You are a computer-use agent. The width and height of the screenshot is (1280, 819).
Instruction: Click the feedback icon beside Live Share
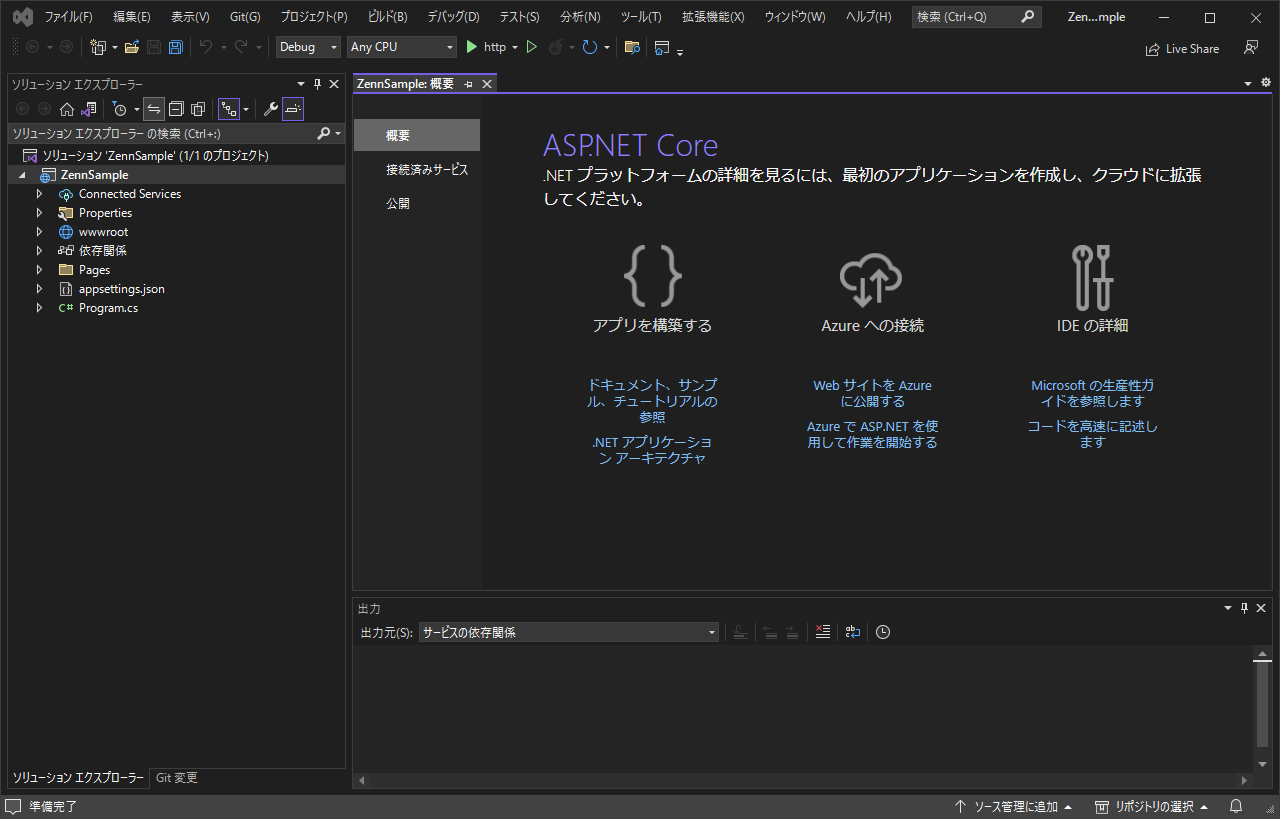click(x=1251, y=47)
